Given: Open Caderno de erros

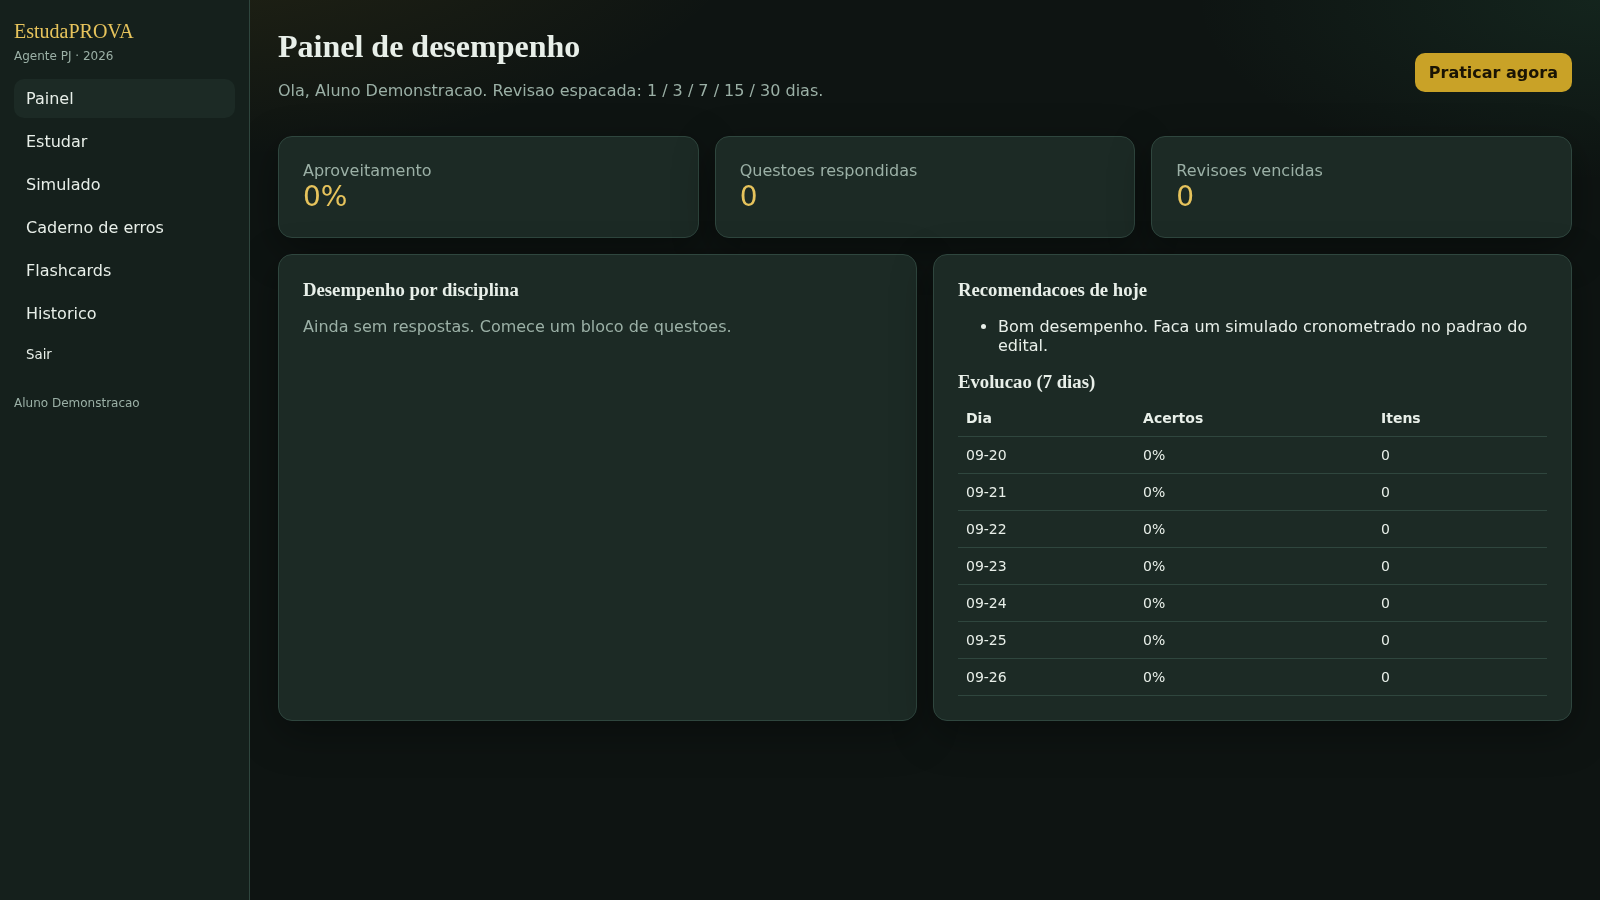Looking at the screenshot, I should point(124,227).
